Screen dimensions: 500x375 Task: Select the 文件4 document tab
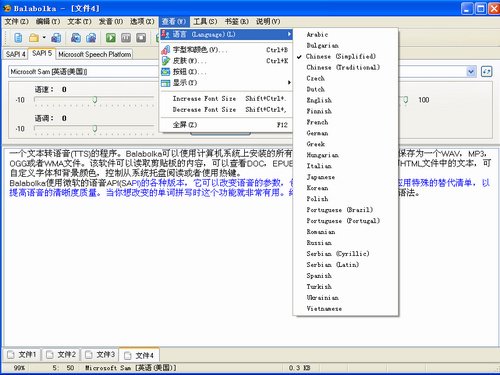(x=139, y=355)
